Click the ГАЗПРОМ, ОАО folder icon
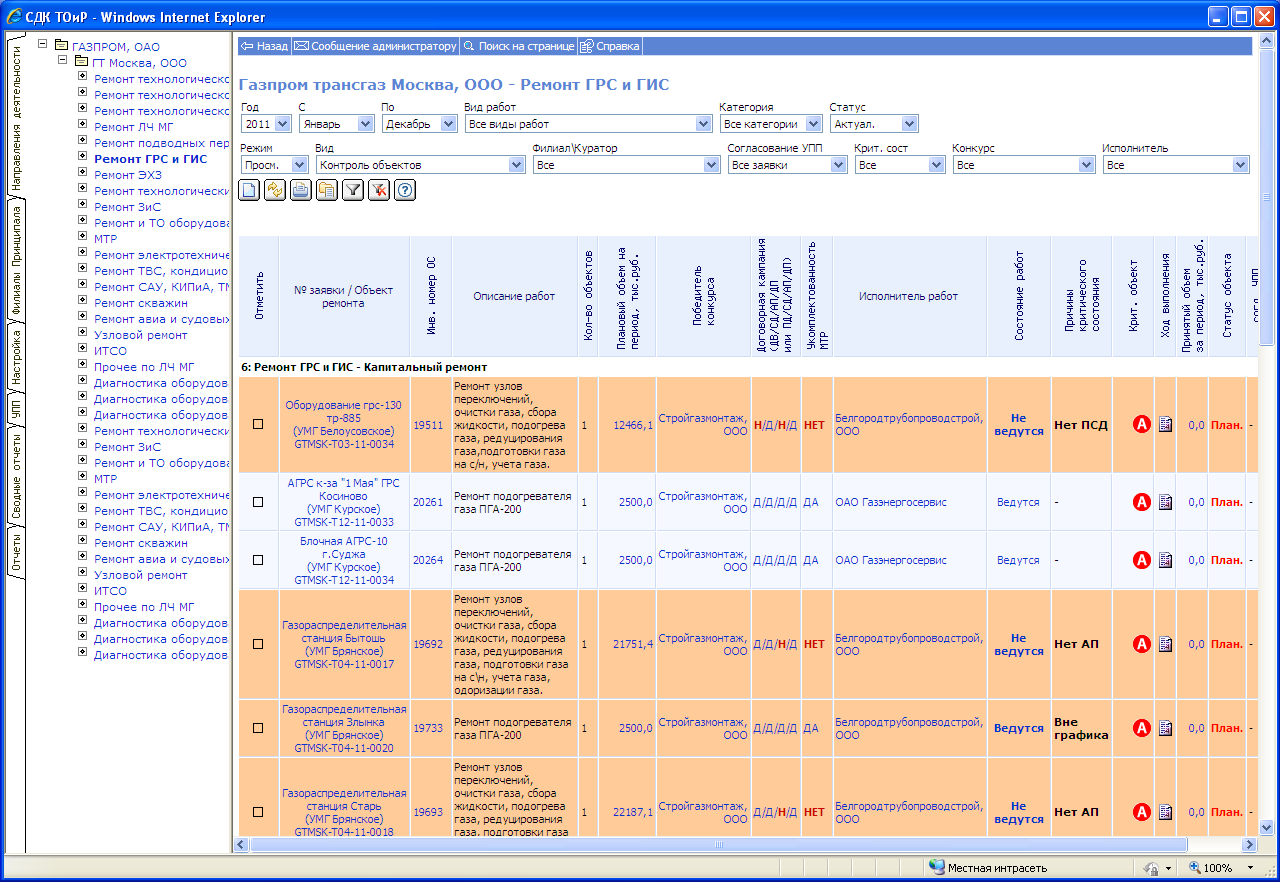1280x882 pixels. pos(61,46)
